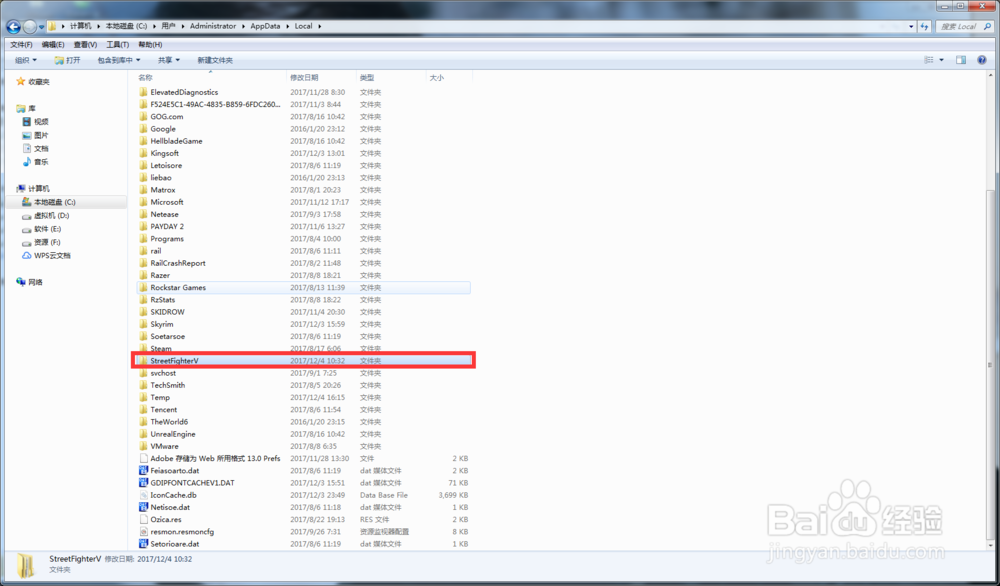The image size is (1000, 586).
Task: Sort by 大小 column header
Action: pos(437,77)
